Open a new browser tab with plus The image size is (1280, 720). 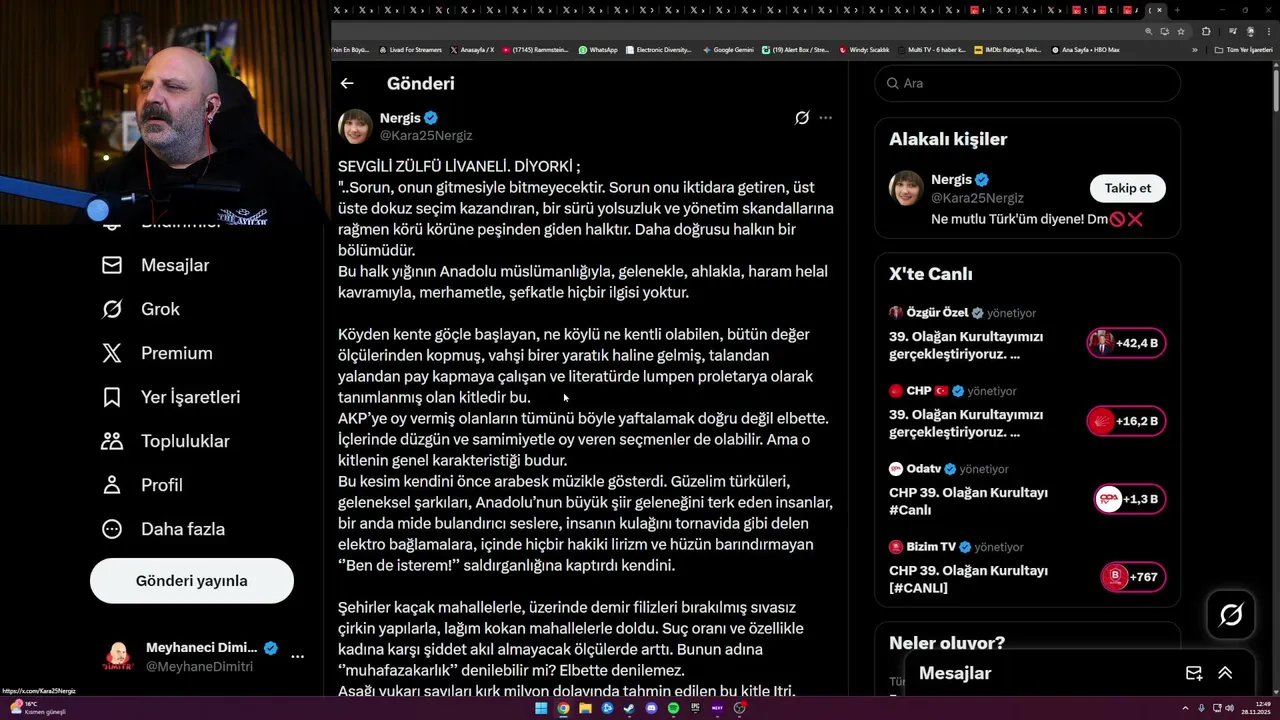coord(1177,10)
